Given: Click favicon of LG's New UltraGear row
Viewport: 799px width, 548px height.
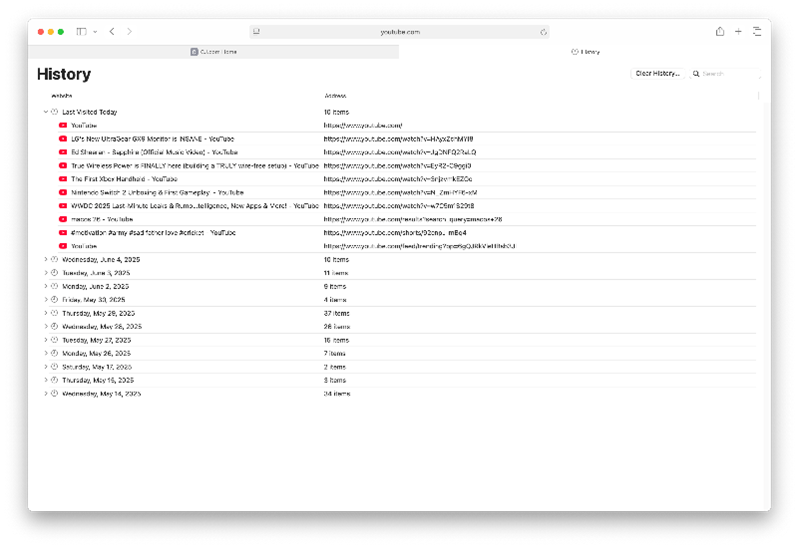Looking at the screenshot, I should [63, 139].
